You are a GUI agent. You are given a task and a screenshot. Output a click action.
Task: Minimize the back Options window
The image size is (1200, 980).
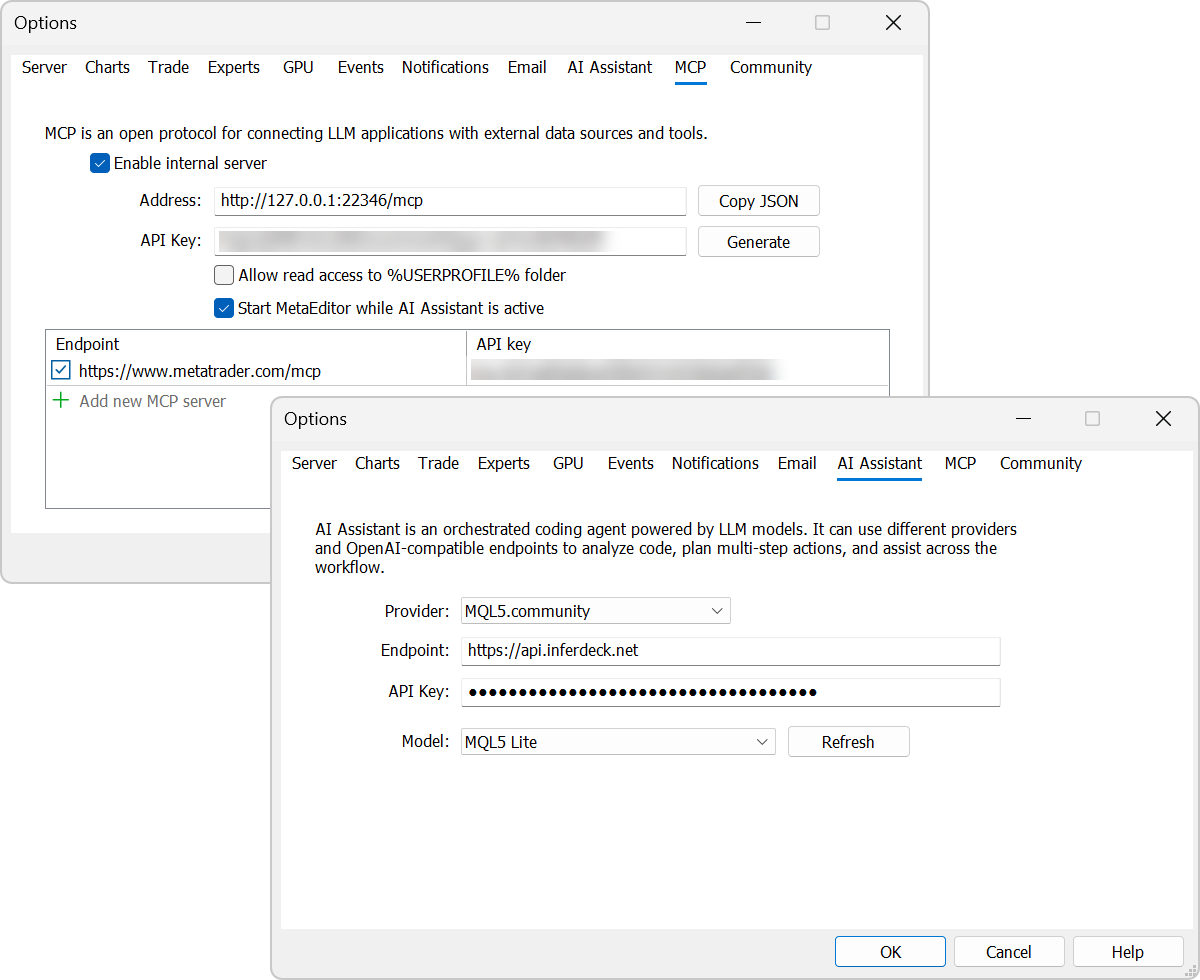[753, 23]
